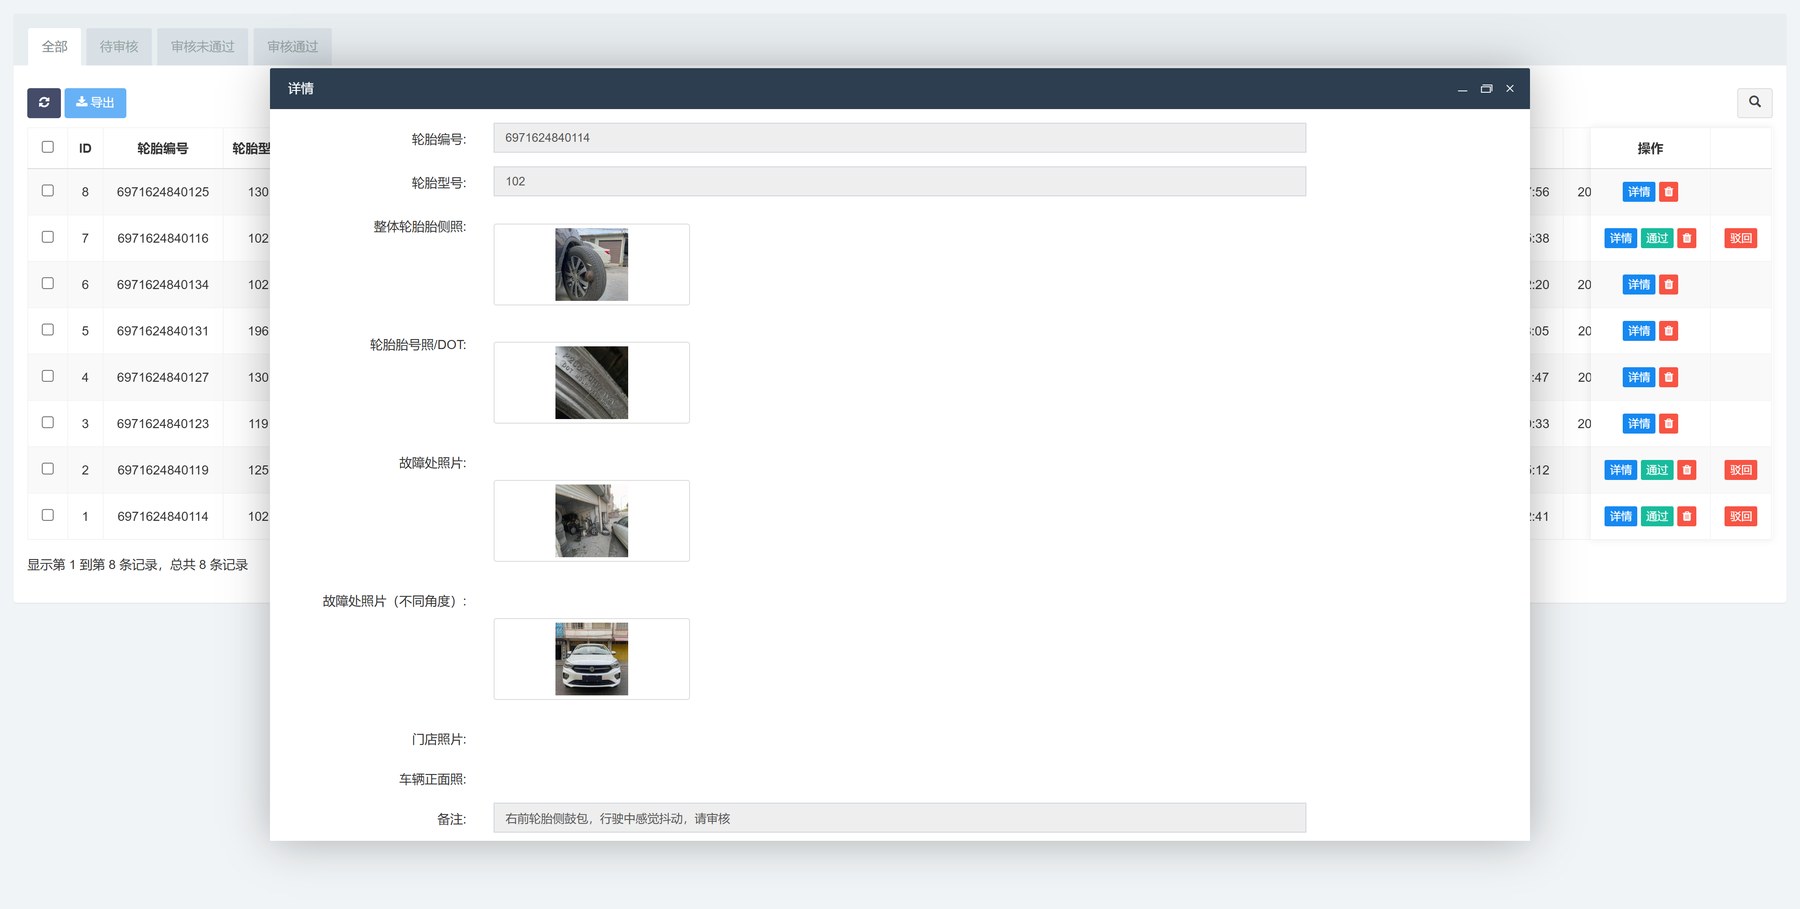Minimize the 详情 dialog
The height and width of the screenshot is (909, 1800).
(1462, 89)
